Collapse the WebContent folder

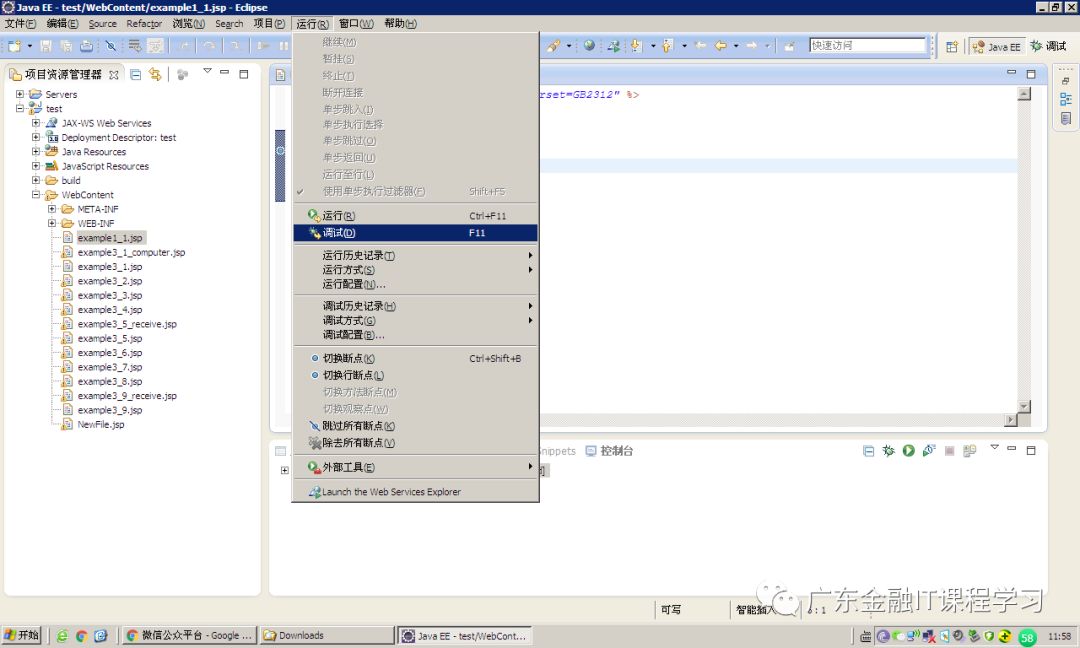[x=36, y=194]
